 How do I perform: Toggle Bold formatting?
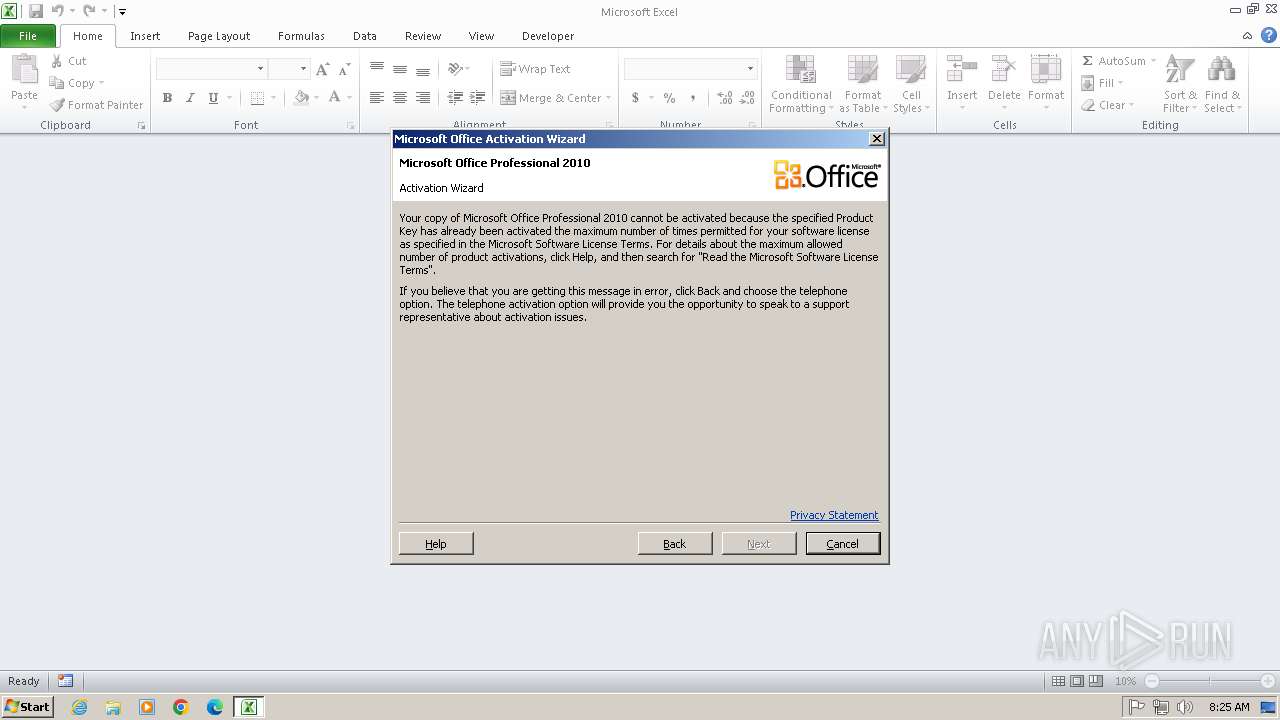pyautogui.click(x=167, y=98)
